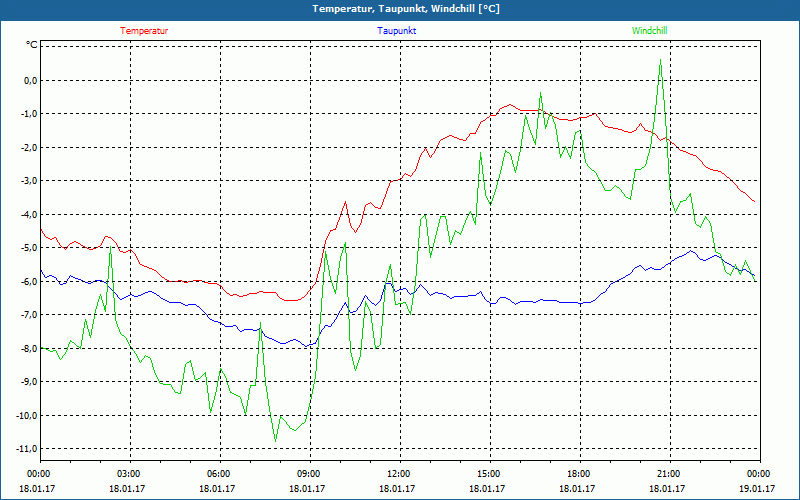Viewport: 800px width, 500px height.
Task: Click the -7,0 y-axis value
Action: coord(29,315)
